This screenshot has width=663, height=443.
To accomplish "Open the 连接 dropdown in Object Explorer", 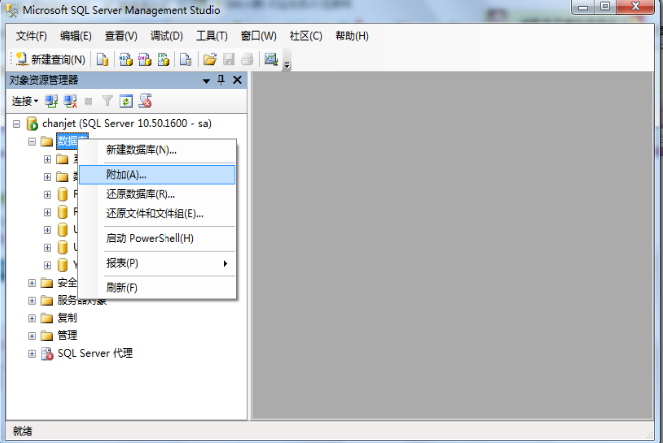I will (x=25, y=101).
